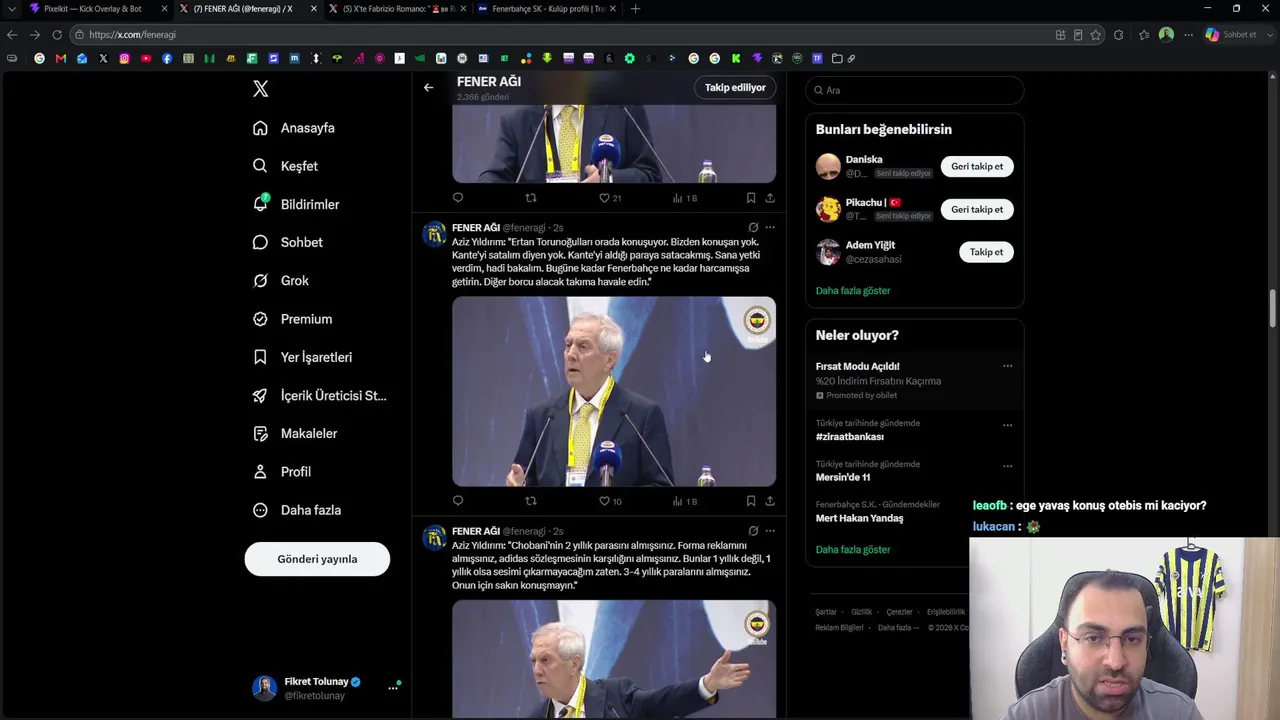Viewport: 1280px width, 720px height.
Task: Open options for the #ziraatbankası trend
Action: (x=1007, y=425)
